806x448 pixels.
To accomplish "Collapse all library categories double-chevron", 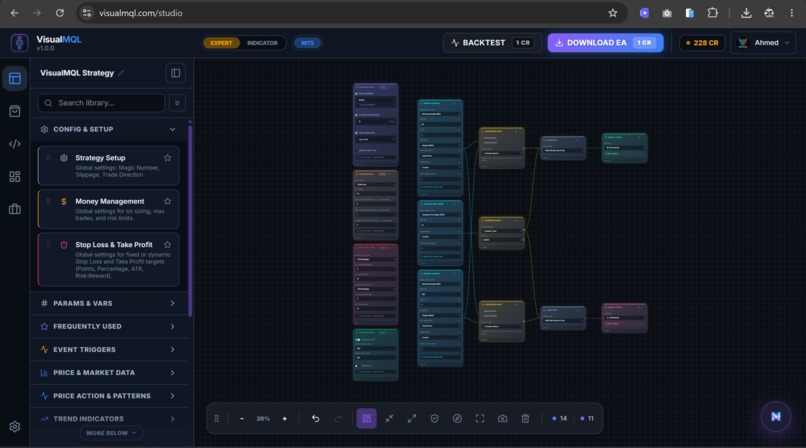I will (x=177, y=103).
